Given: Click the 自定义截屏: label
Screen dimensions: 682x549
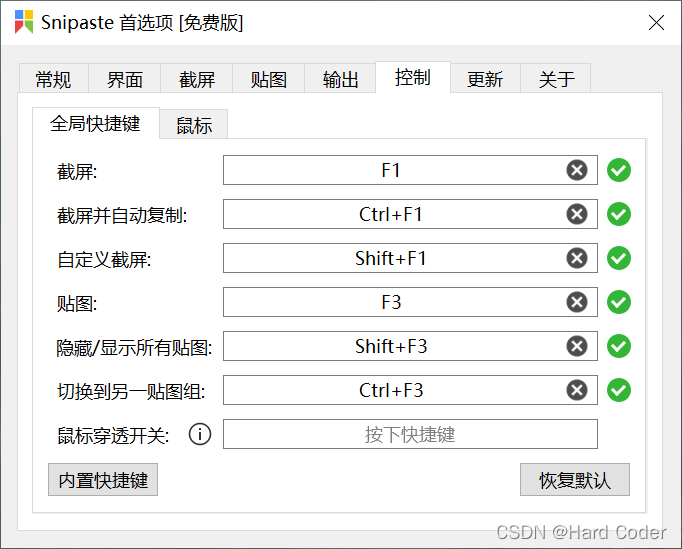Looking at the screenshot, I should point(104,259).
